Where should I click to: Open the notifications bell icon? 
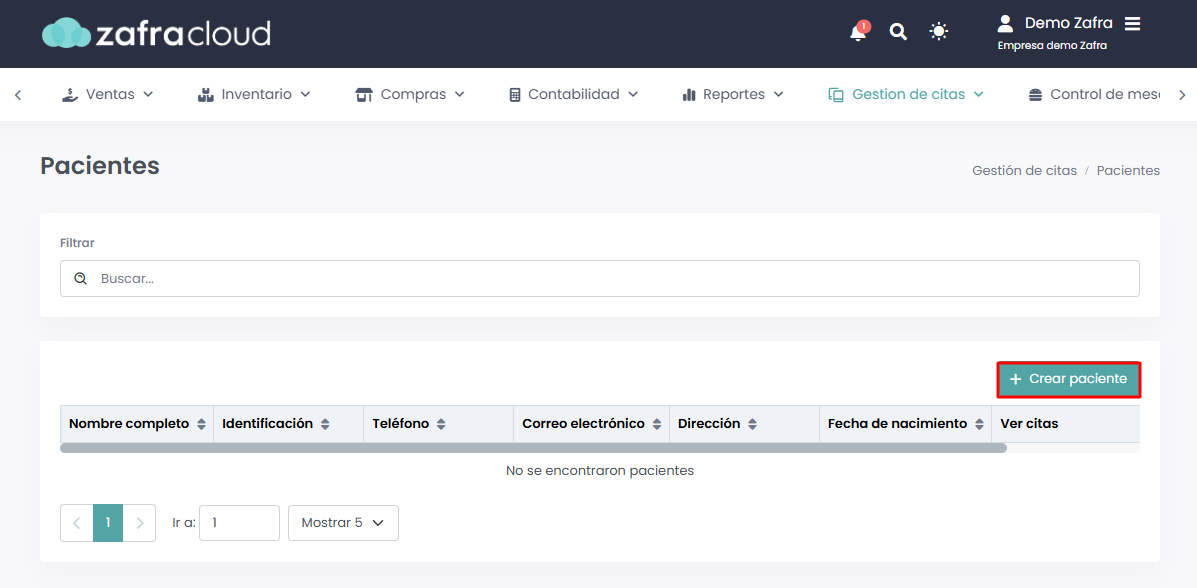click(x=858, y=33)
